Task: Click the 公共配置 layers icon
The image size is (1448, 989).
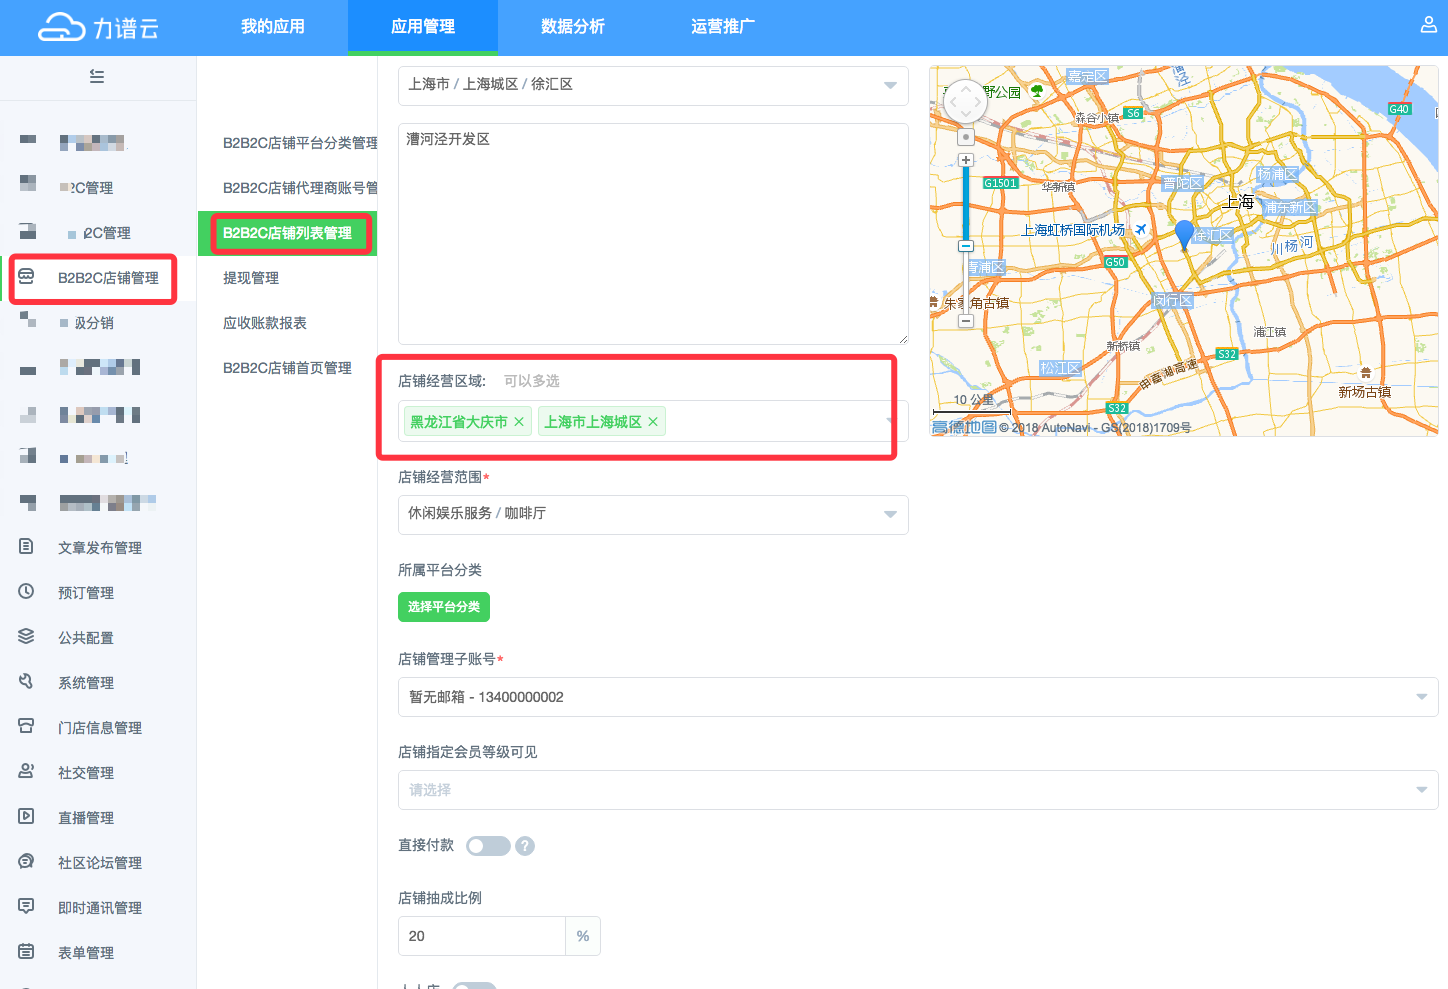Action: (27, 636)
